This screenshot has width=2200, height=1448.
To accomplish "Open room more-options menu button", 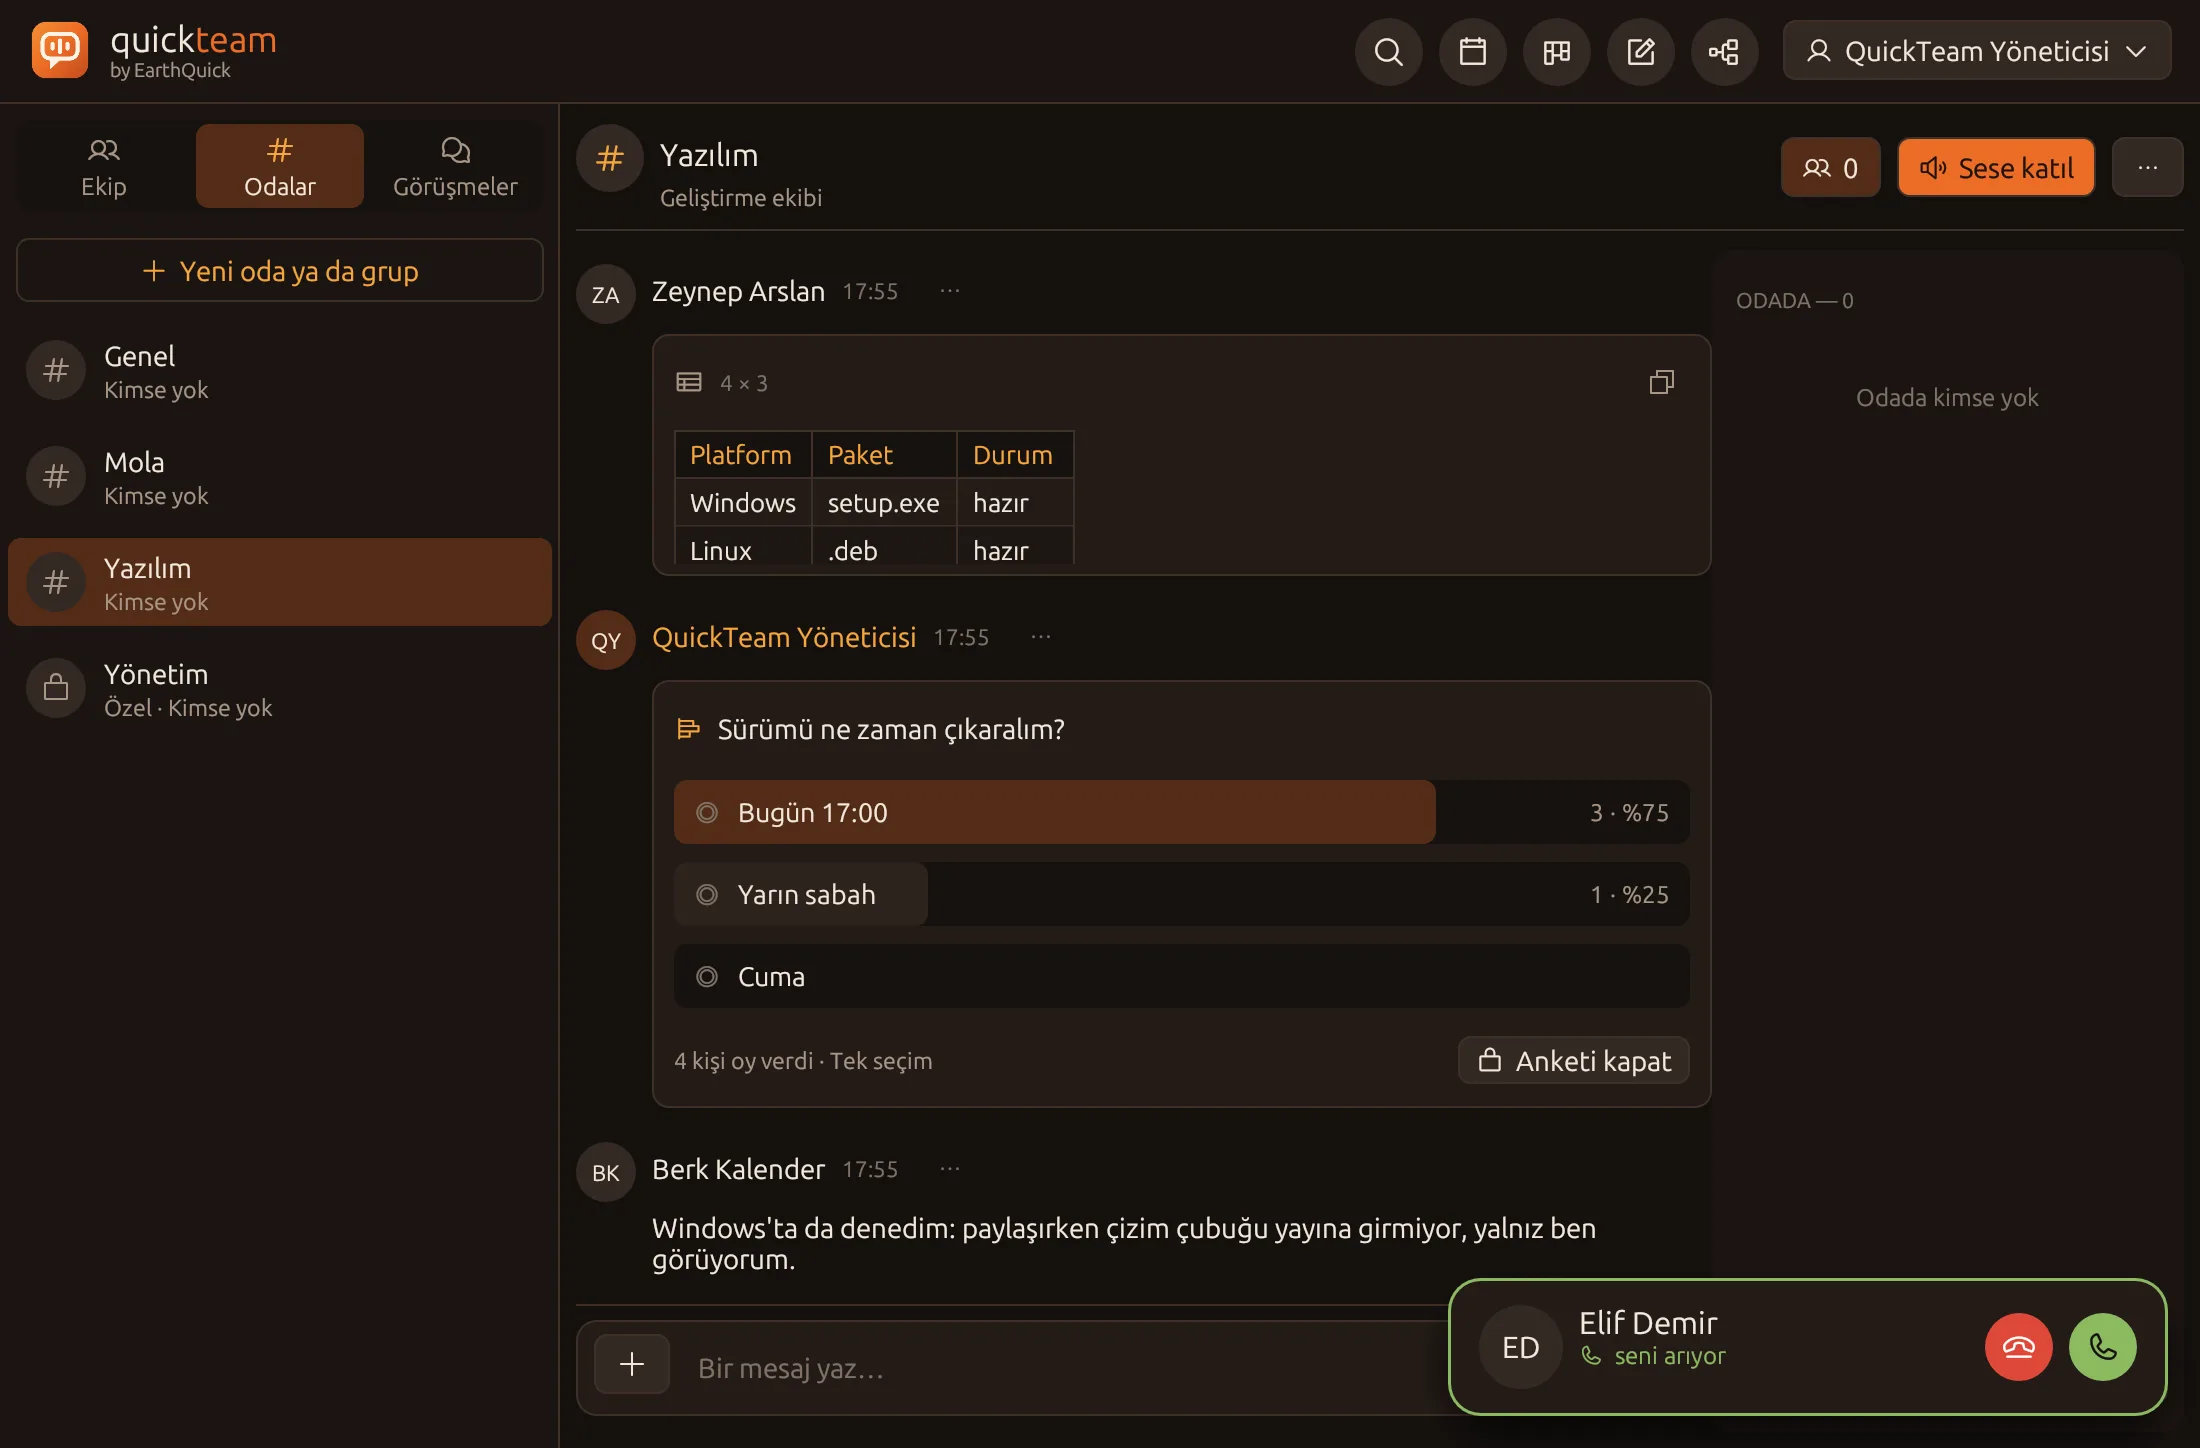I will click(2147, 167).
